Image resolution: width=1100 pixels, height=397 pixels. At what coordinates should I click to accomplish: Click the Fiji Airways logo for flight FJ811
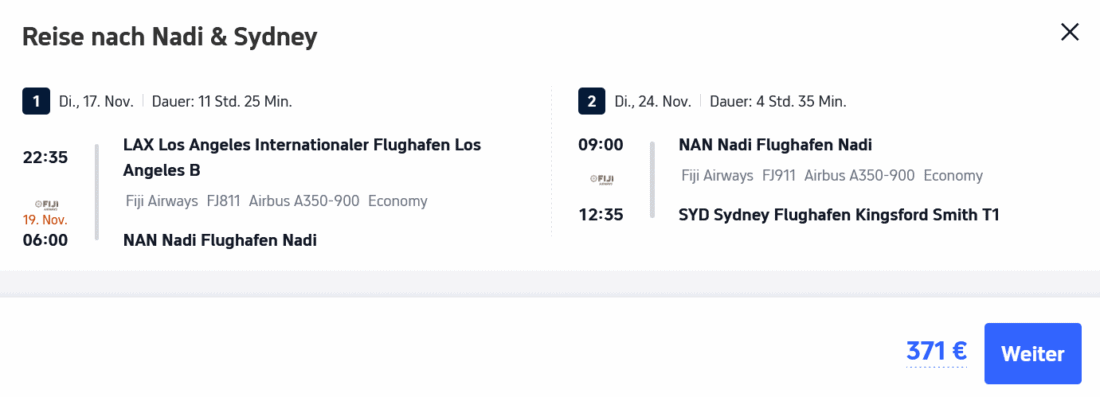(45, 204)
